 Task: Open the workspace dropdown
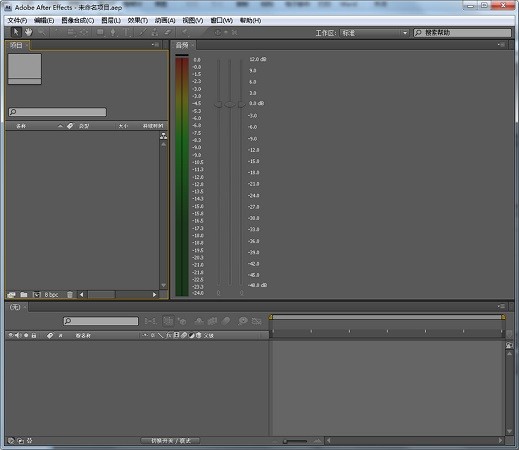click(x=374, y=33)
